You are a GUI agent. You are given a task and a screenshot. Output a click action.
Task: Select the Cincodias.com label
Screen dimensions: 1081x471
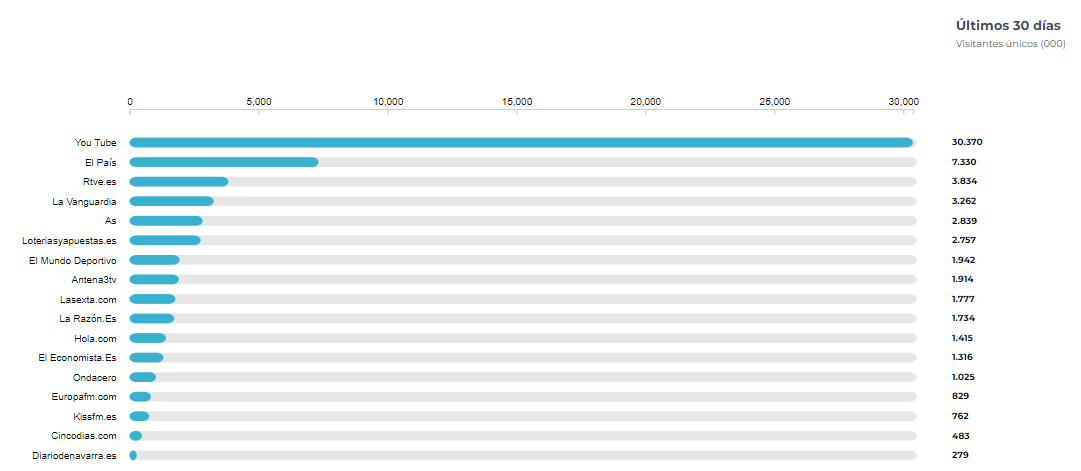[x=84, y=436]
